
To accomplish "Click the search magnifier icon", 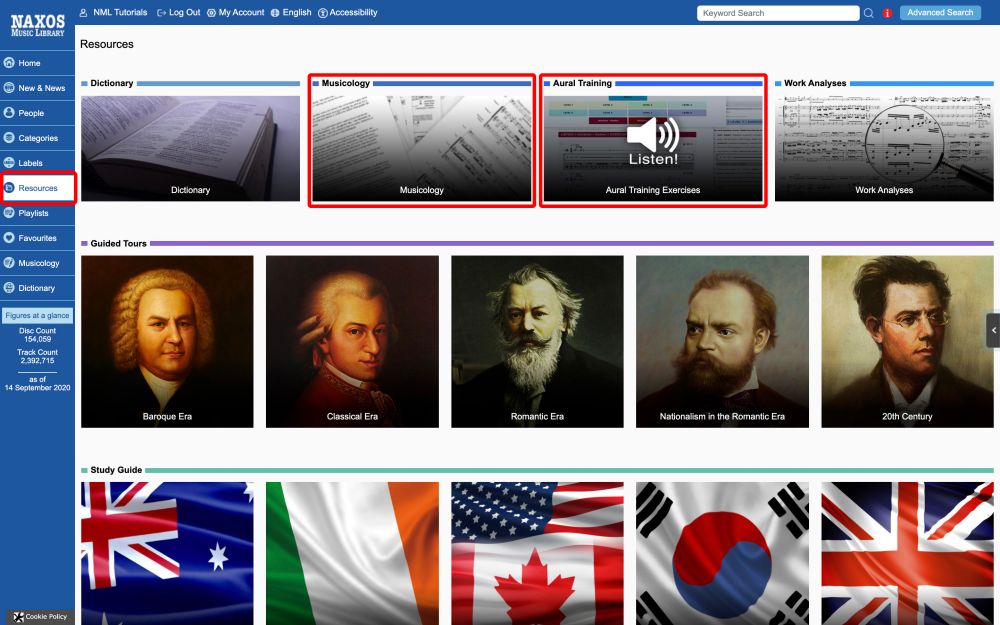I will [x=869, y=13].
